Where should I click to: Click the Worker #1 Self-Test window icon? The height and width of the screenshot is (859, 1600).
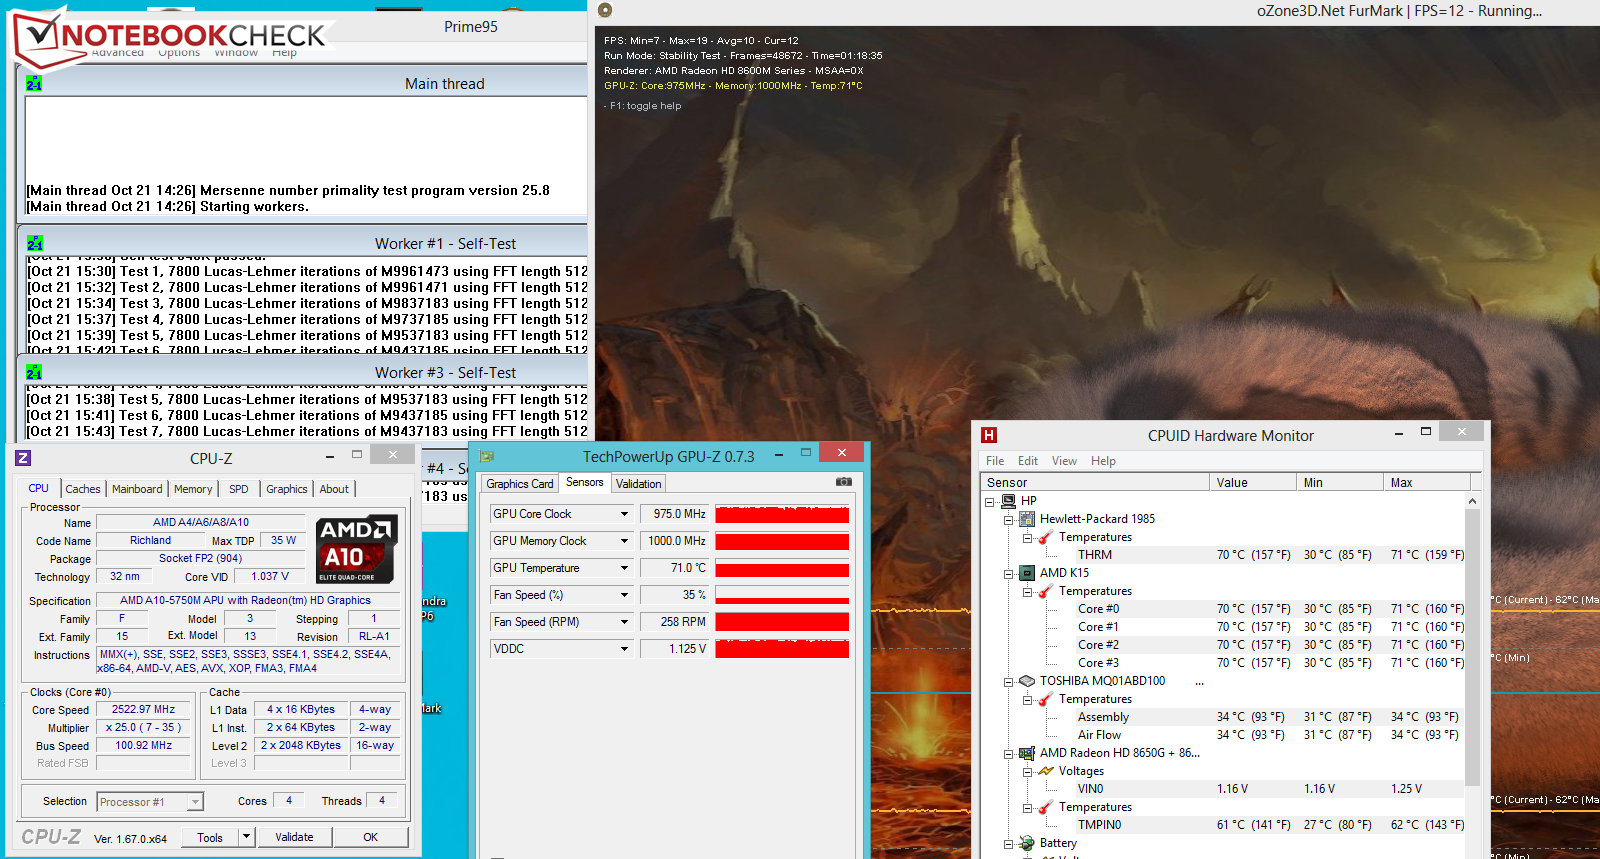pos(34,243)
